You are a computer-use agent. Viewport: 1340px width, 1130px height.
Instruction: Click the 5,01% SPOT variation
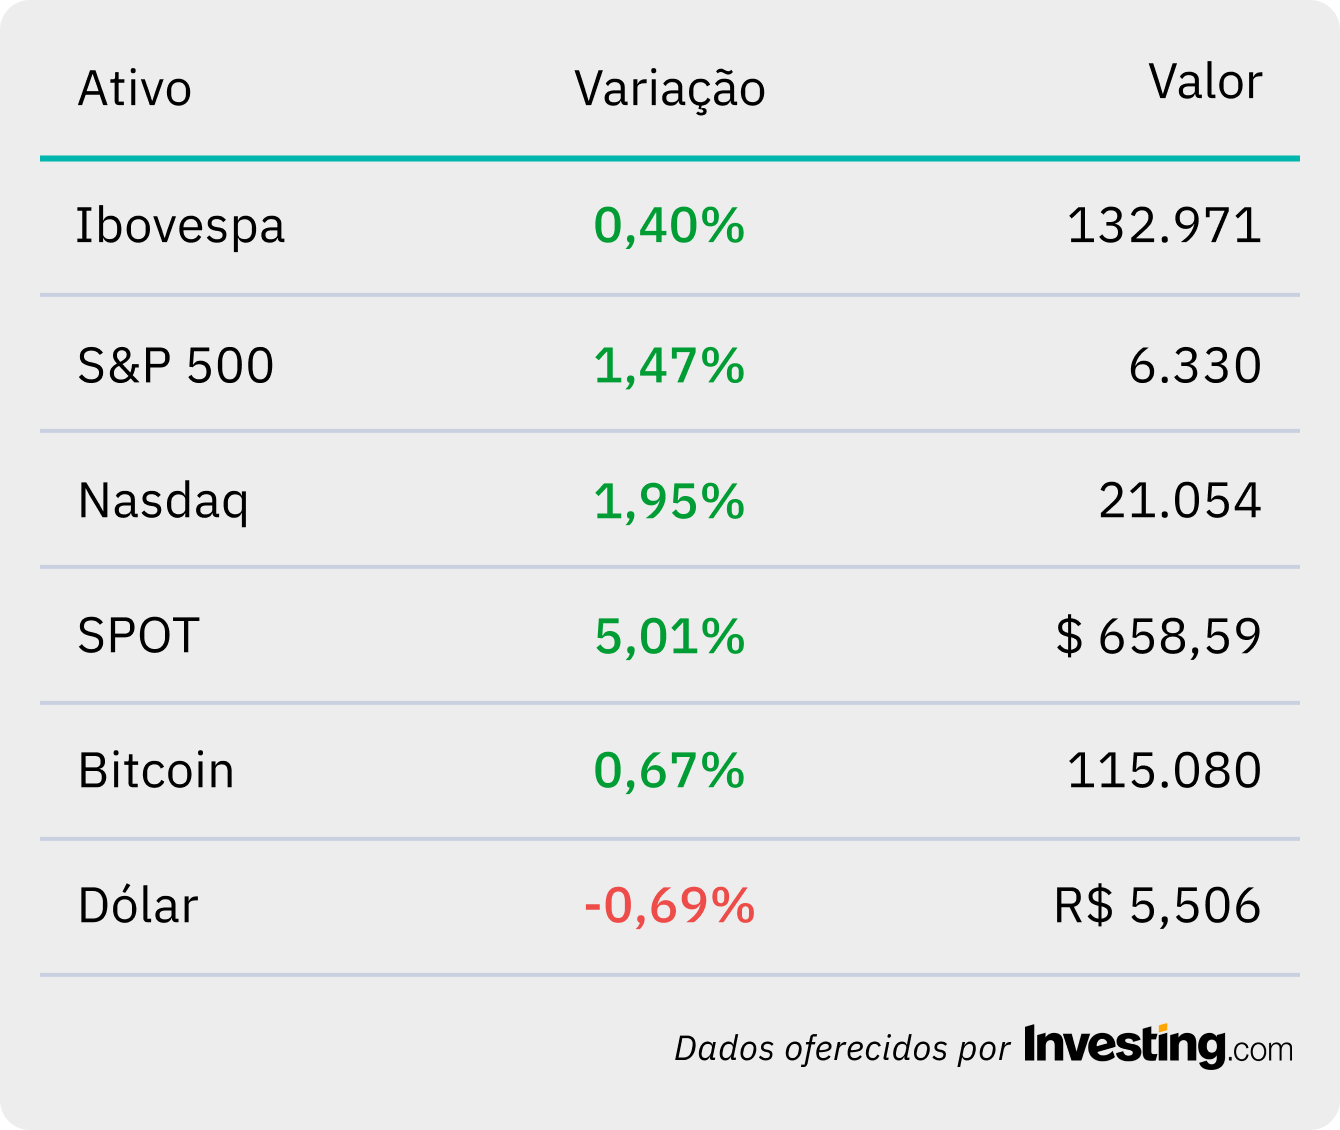(x=669, y=635)
